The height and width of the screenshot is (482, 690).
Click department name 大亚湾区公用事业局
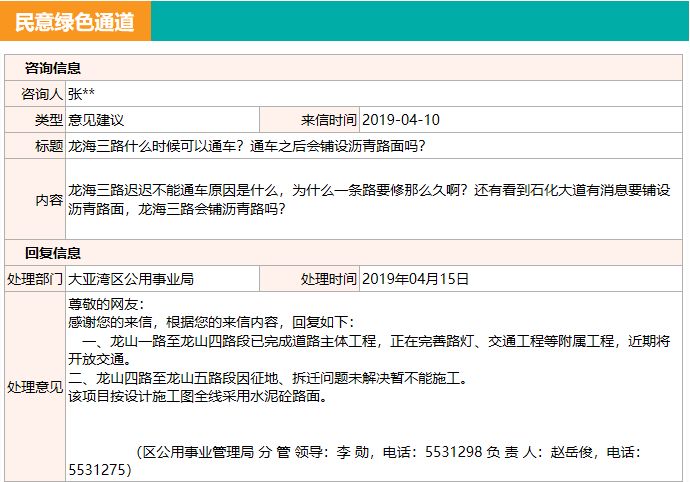131,279
